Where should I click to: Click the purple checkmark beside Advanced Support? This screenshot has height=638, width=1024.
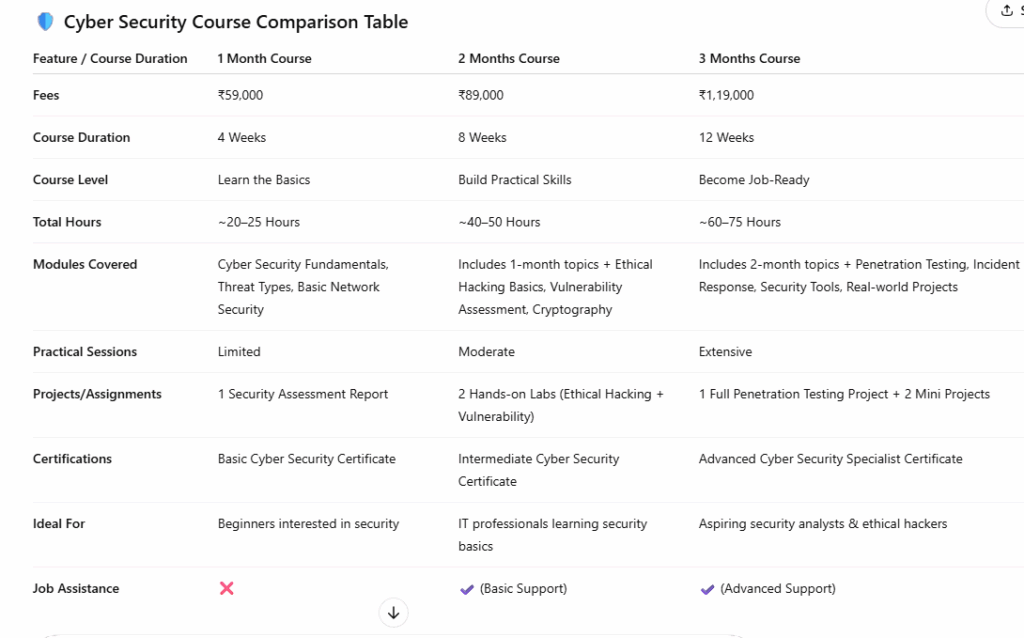[x=707, y=589]
